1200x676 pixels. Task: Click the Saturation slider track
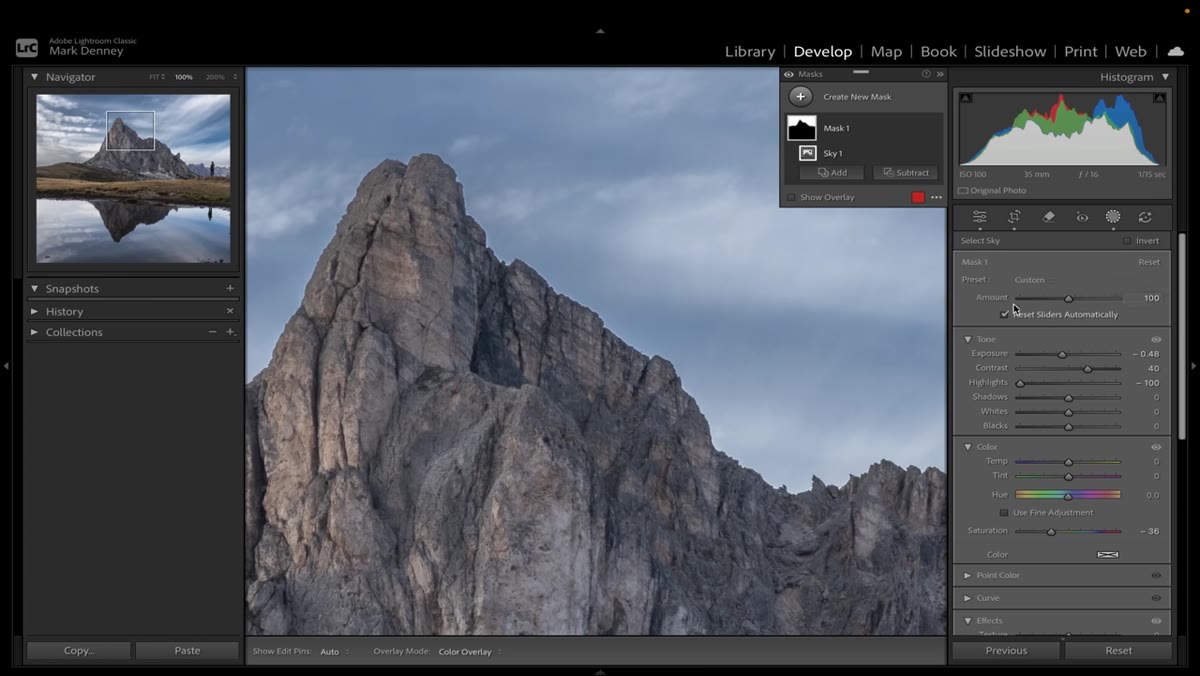click(x=1068, y=531)
